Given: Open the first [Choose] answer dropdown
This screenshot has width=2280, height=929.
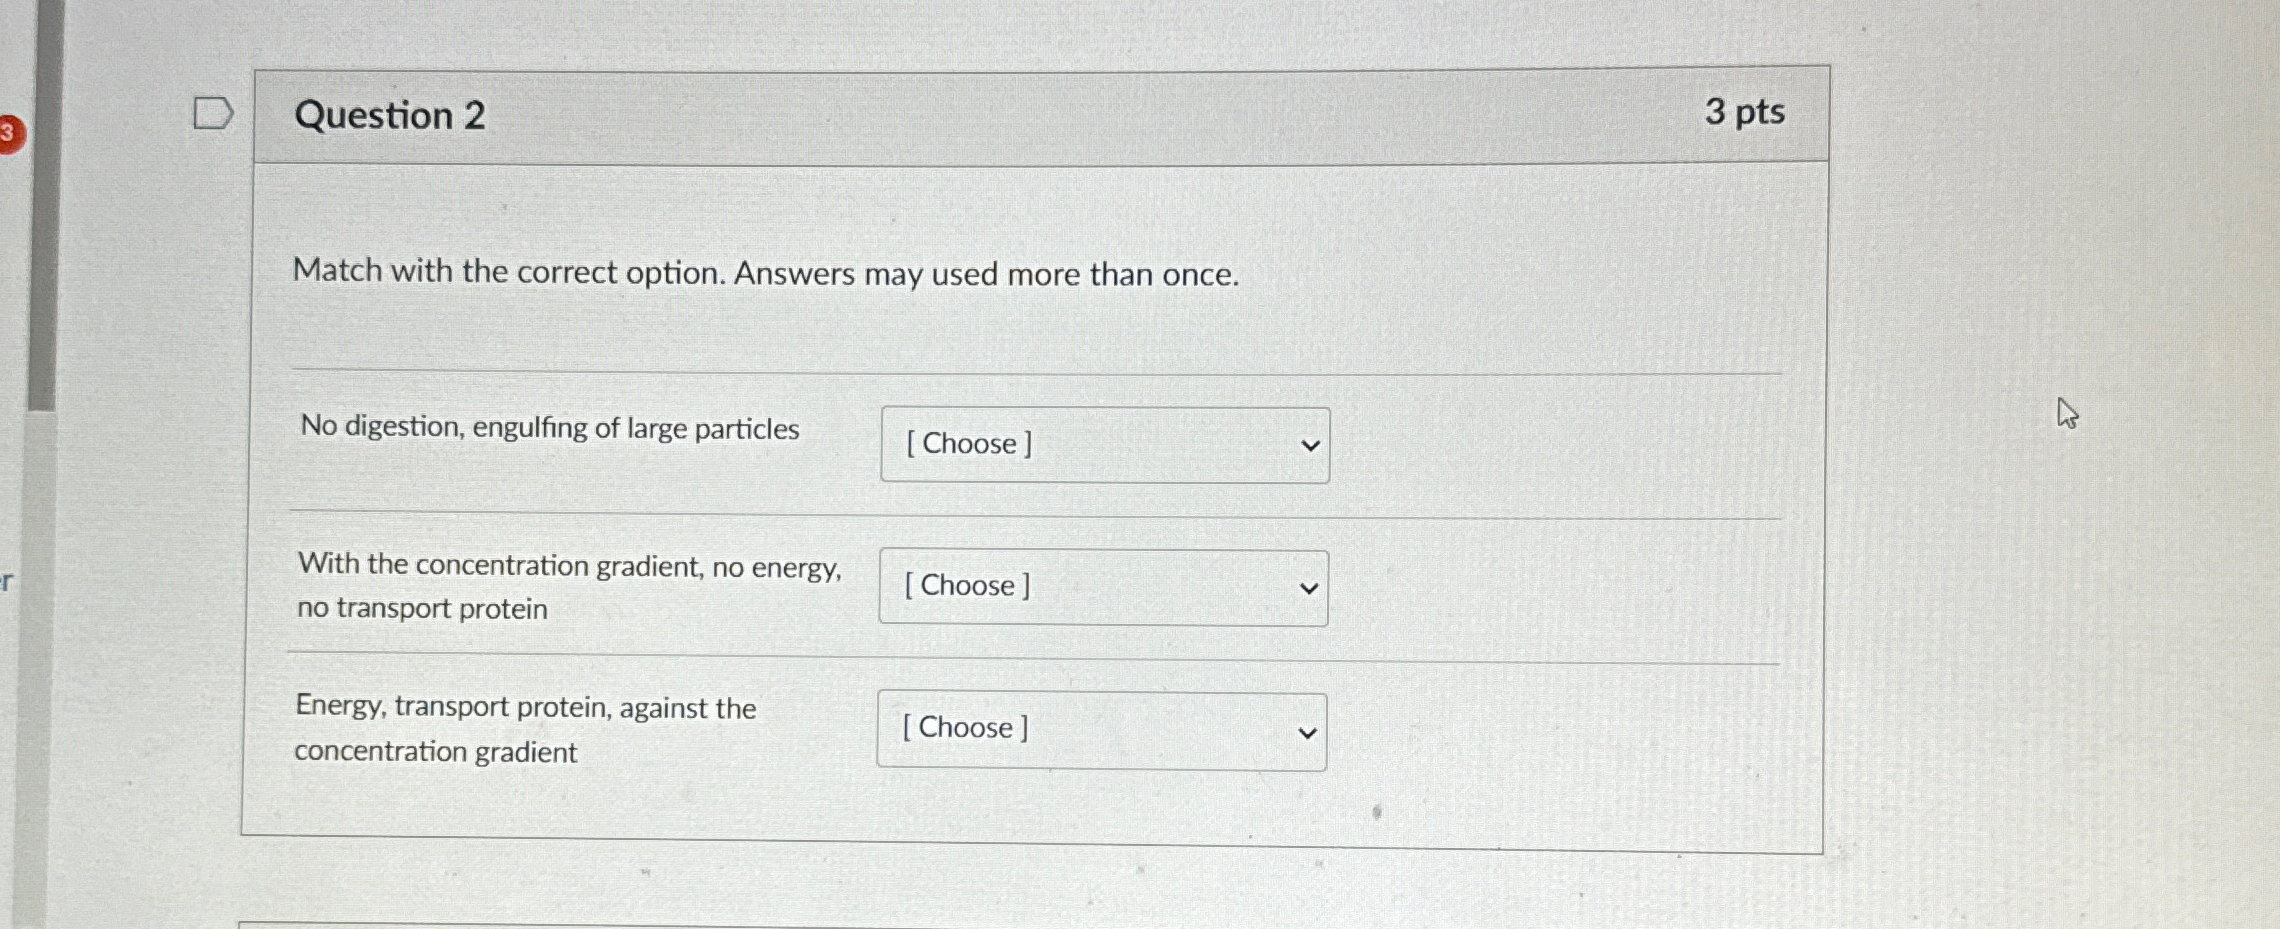Looking at the screenshot, I should coord(1105,444).
